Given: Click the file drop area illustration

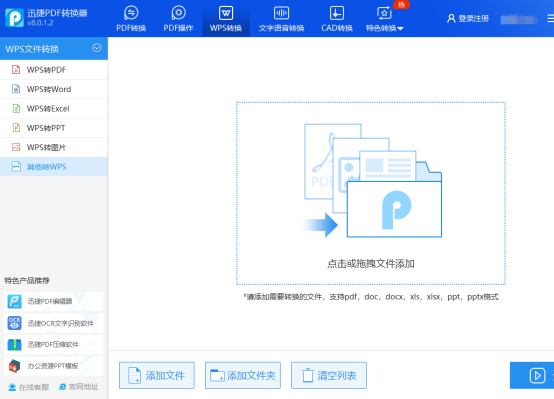Looking at the screenshot, I should click(373, 181).
